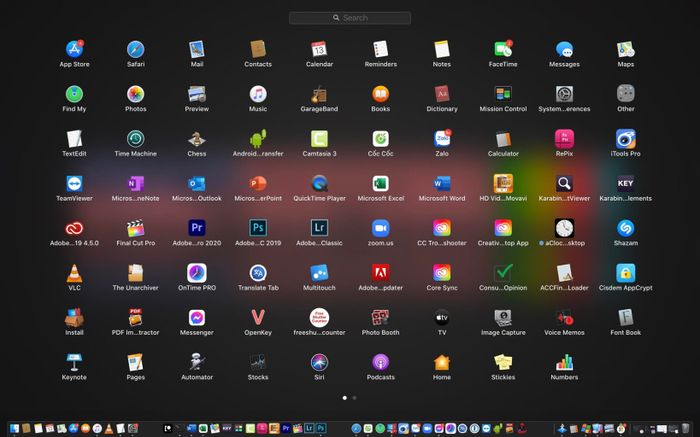Open the Other folder
This screenshot has height=437, width=700.
click(625, 94)
